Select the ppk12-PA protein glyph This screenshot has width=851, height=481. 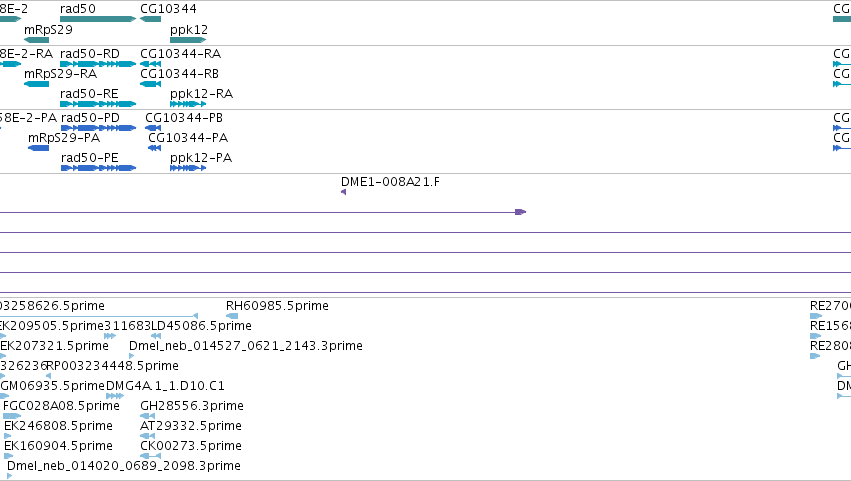(188, 168)
